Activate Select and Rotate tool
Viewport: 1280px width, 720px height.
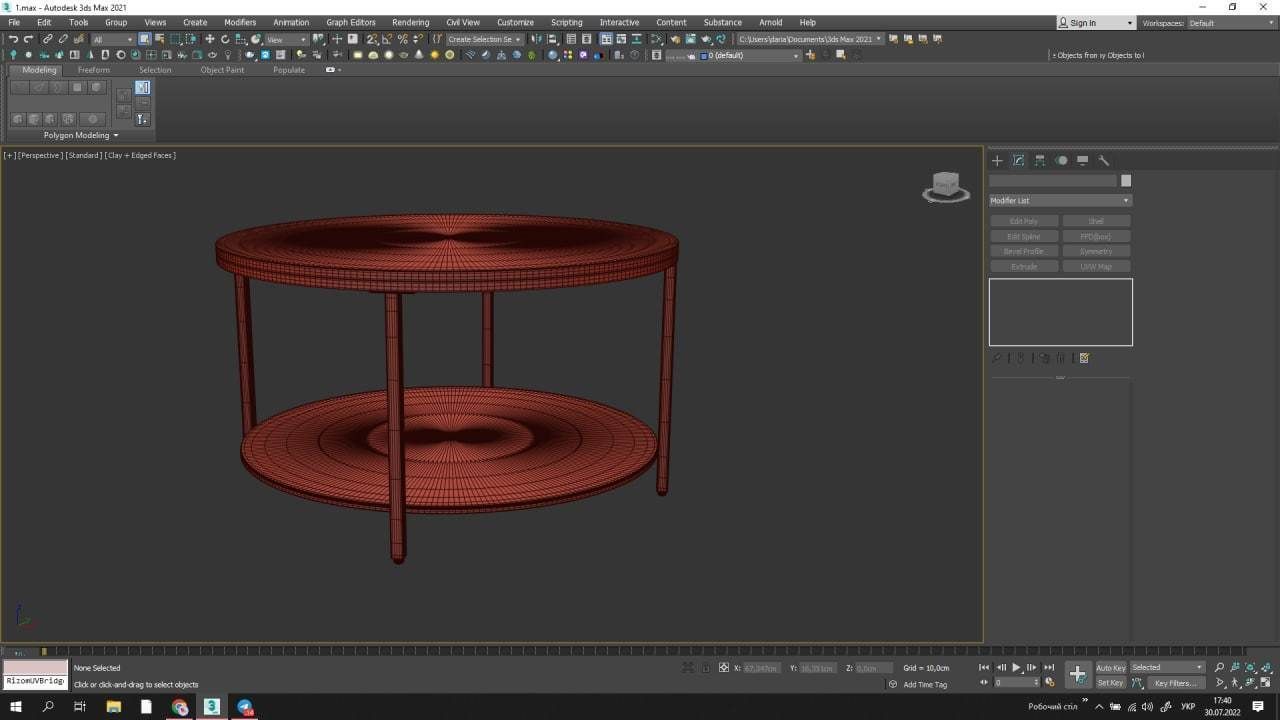(225, 39)
